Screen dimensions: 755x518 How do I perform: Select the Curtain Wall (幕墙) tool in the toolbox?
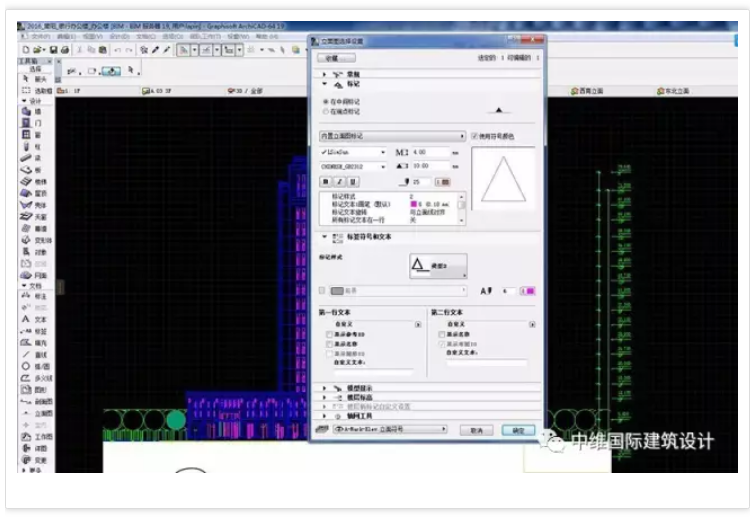pyautogui.click(x=34, y=229)
